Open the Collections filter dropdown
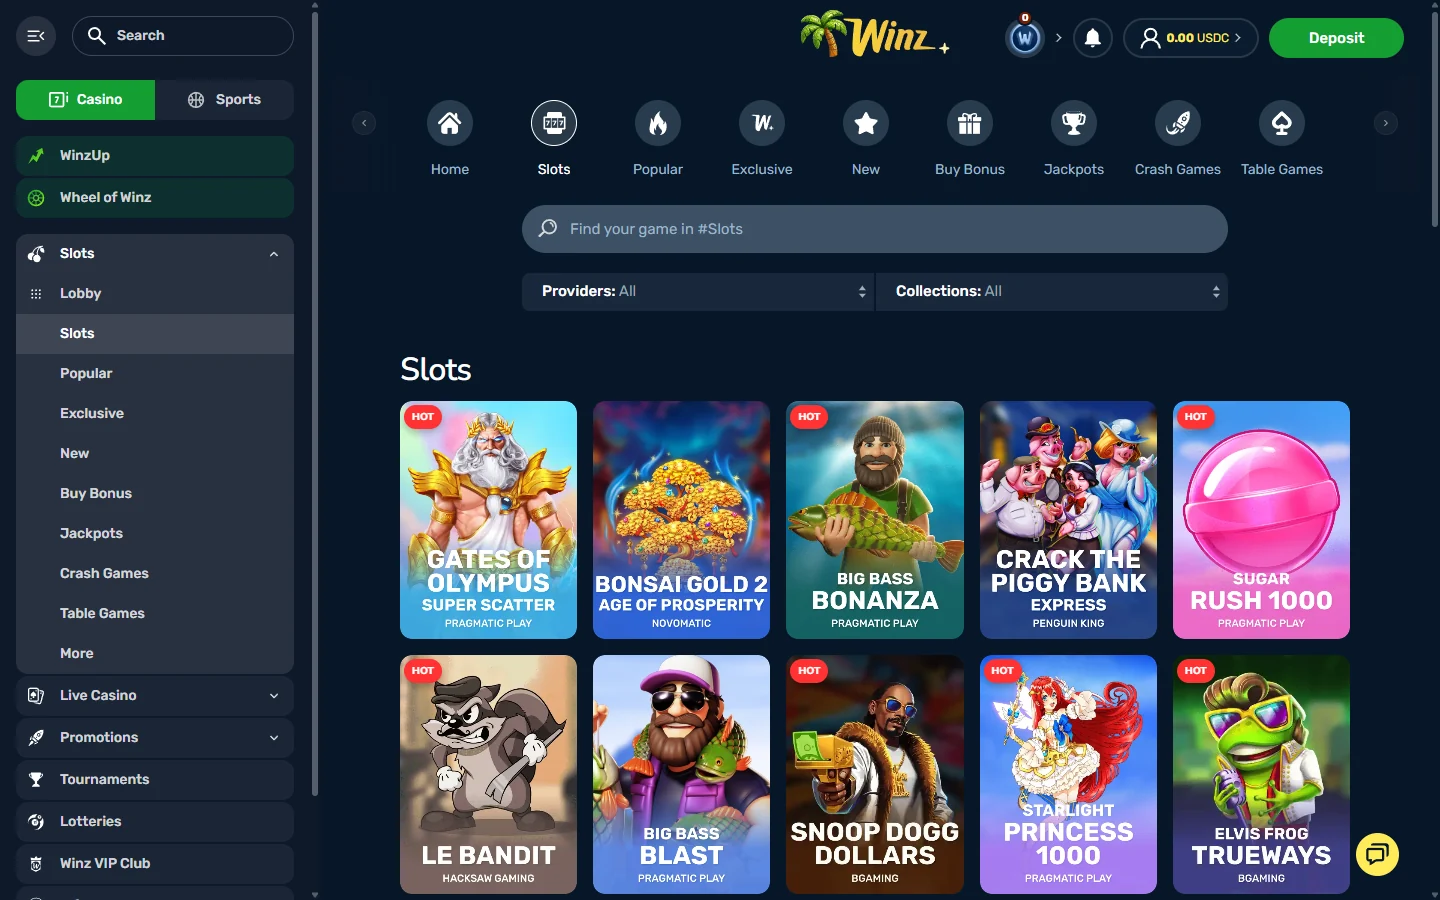 point(1052,292)
